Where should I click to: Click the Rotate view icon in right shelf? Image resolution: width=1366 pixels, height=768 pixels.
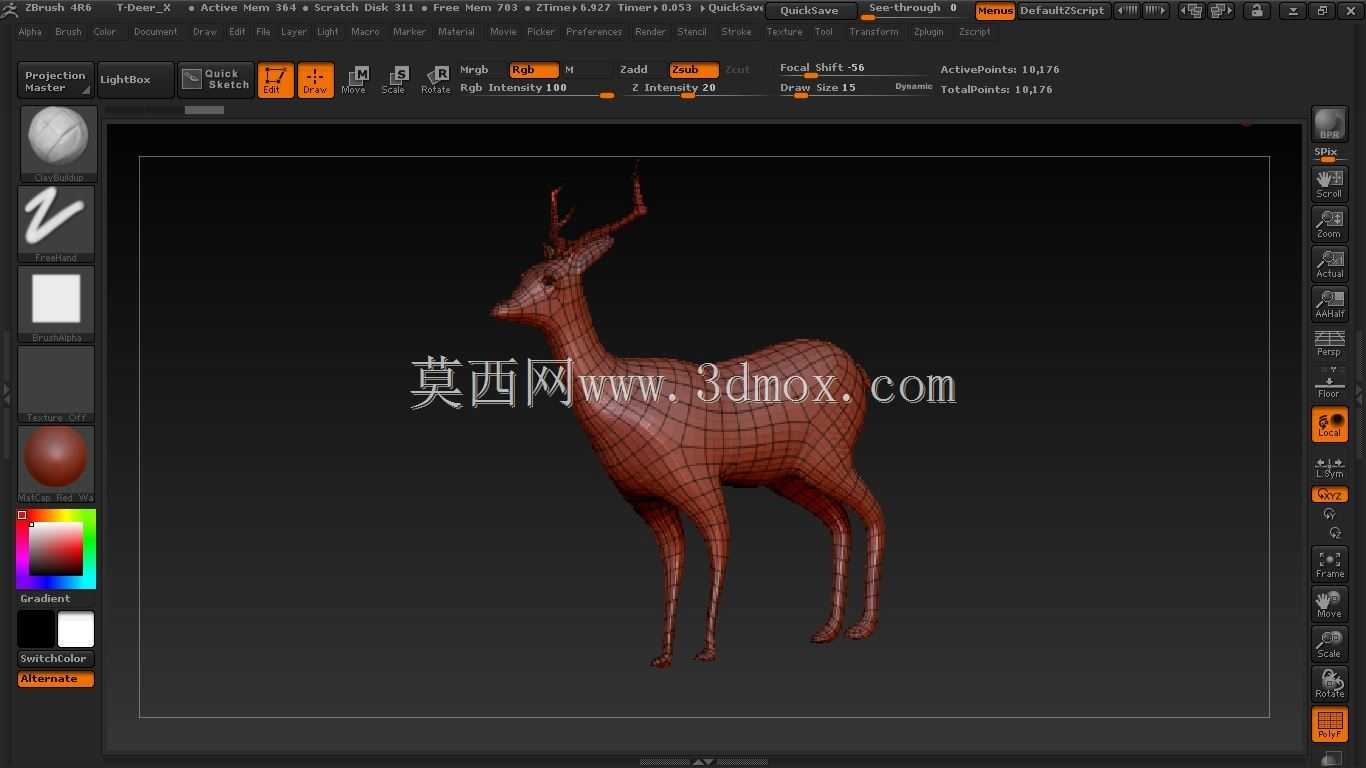pos(1329,684)
